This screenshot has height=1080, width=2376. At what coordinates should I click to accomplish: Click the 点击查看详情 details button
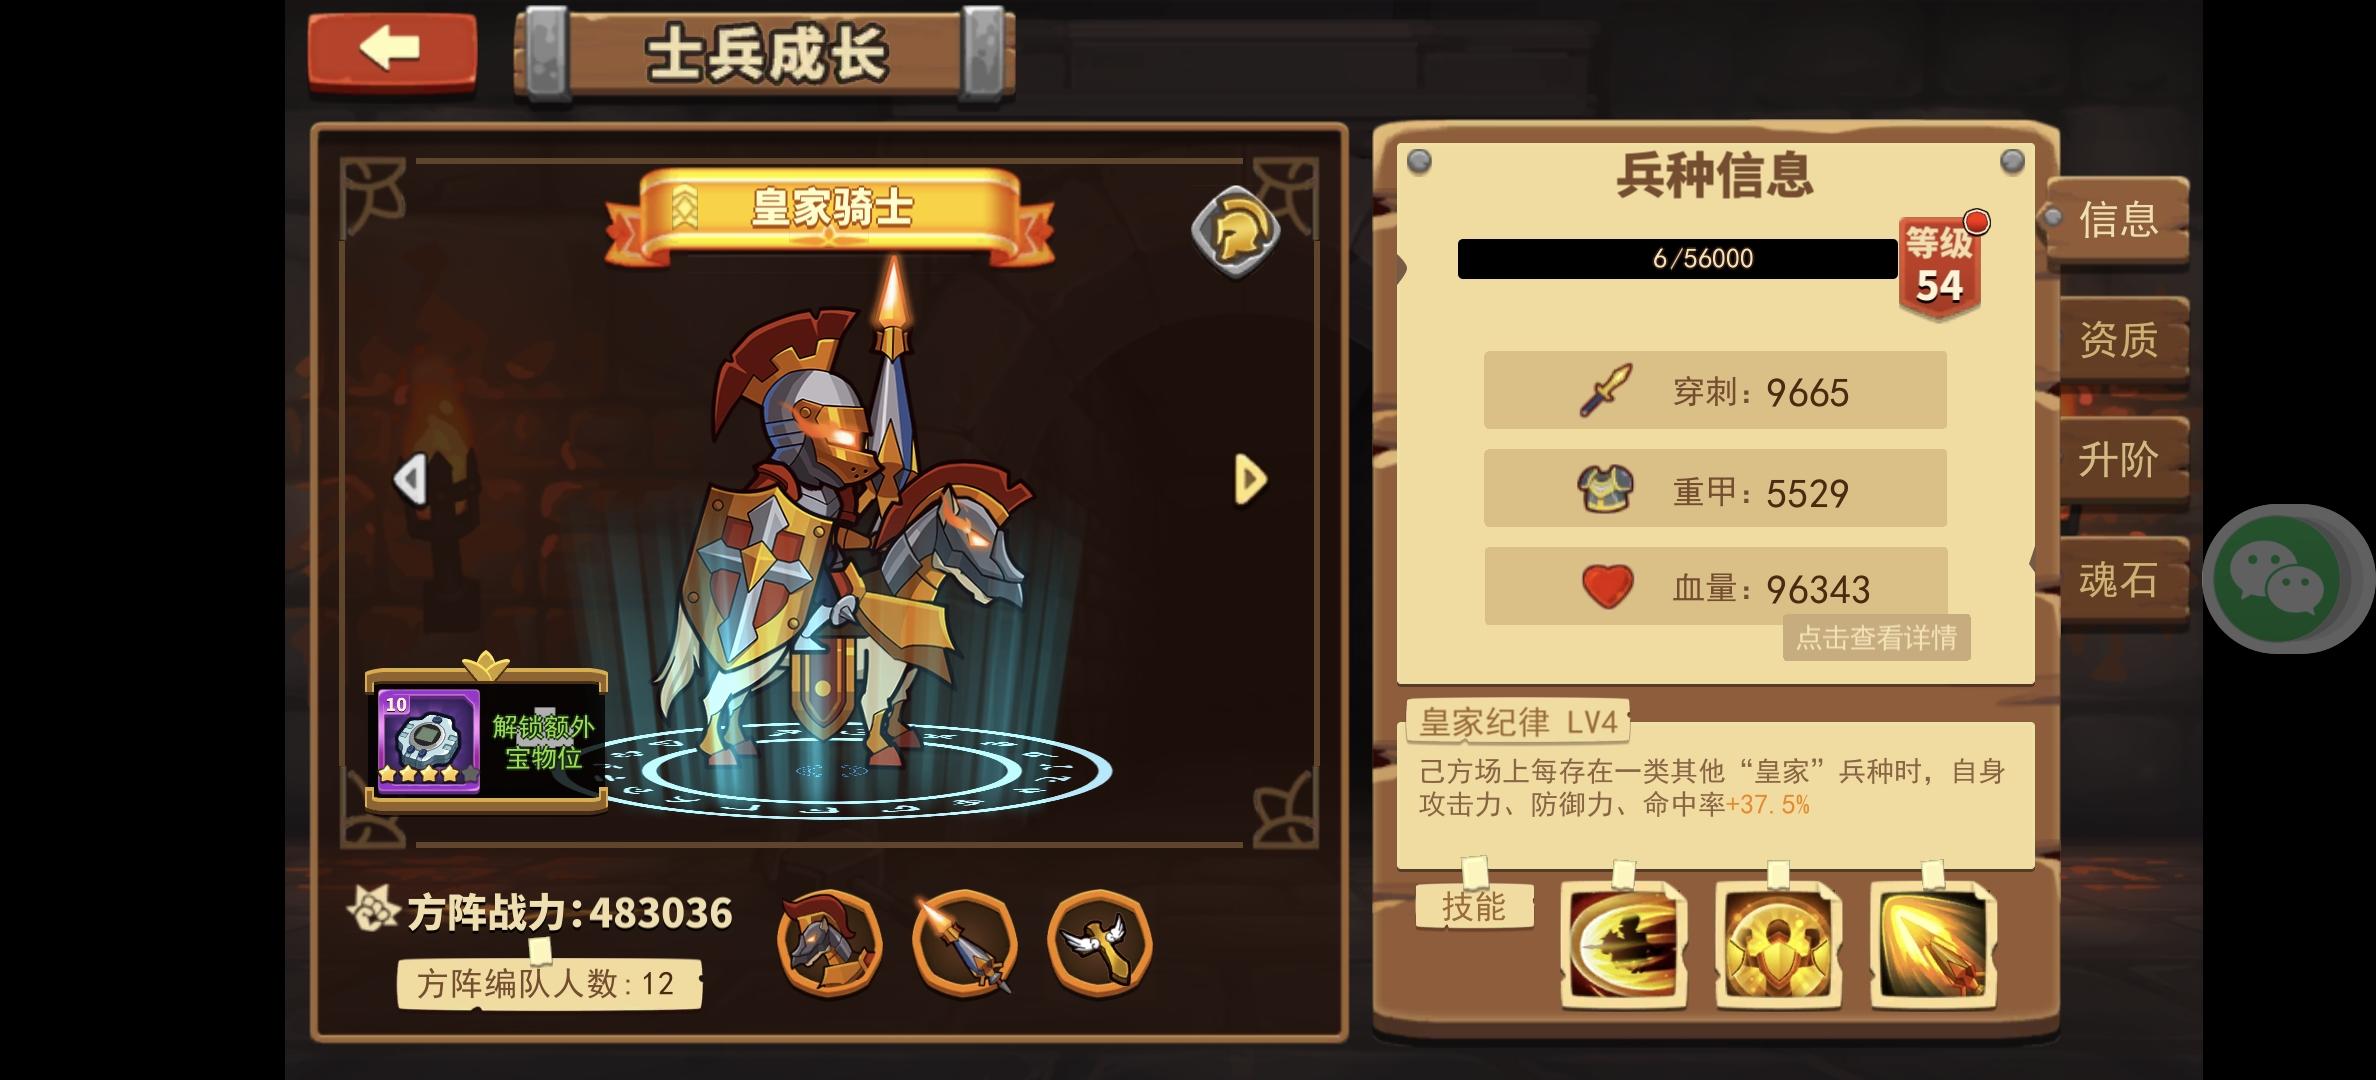tap(1876, 638)
